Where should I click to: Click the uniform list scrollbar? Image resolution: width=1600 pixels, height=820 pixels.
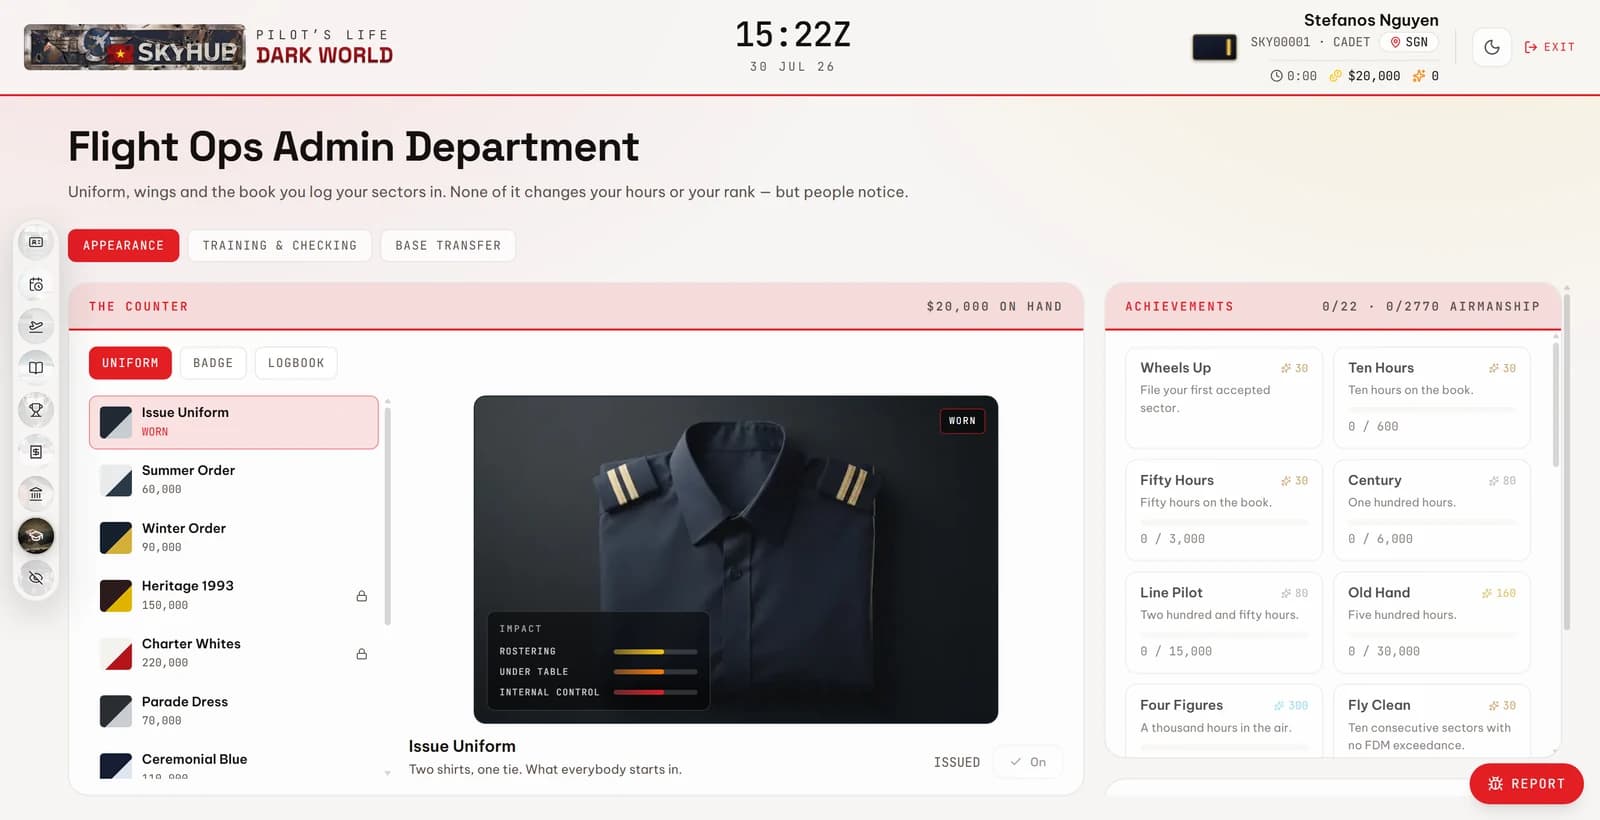pos(388,515)
